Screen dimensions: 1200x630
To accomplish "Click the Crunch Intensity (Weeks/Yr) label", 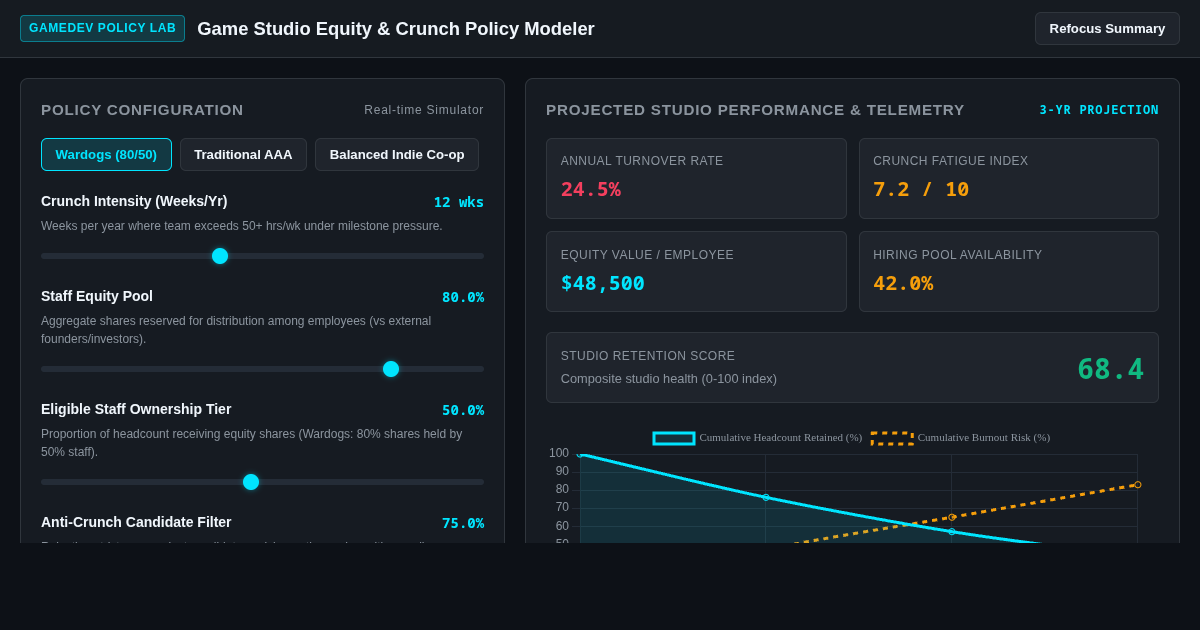I will click(134, 201).
